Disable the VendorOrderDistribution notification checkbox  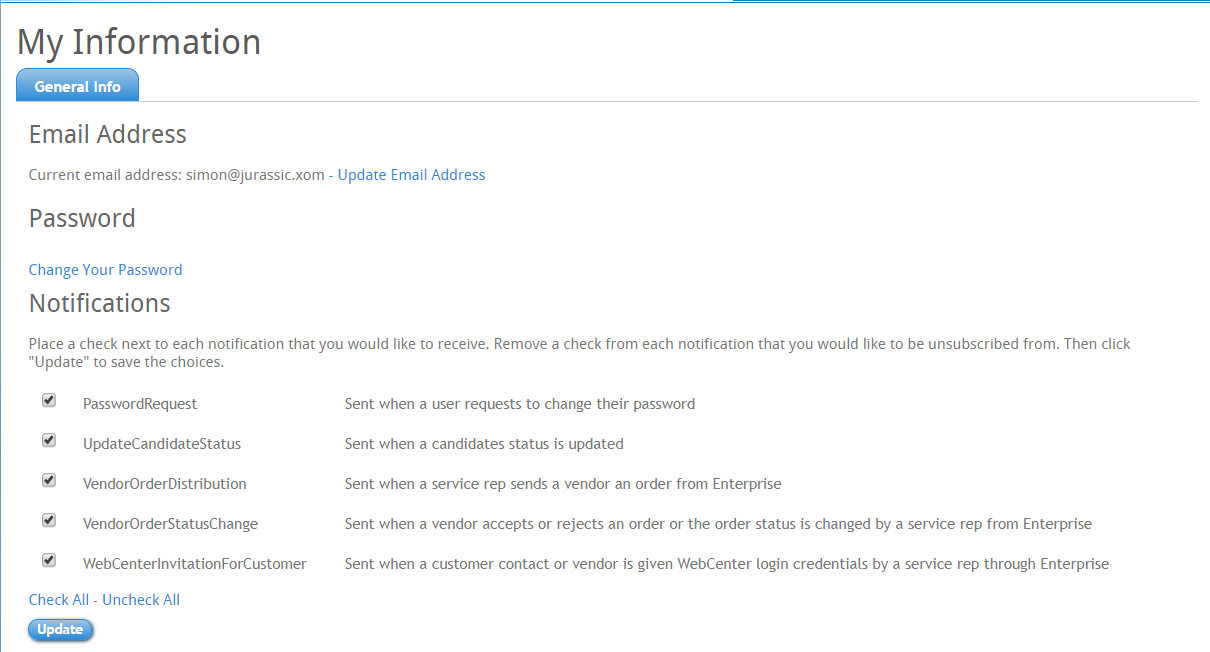49,481
